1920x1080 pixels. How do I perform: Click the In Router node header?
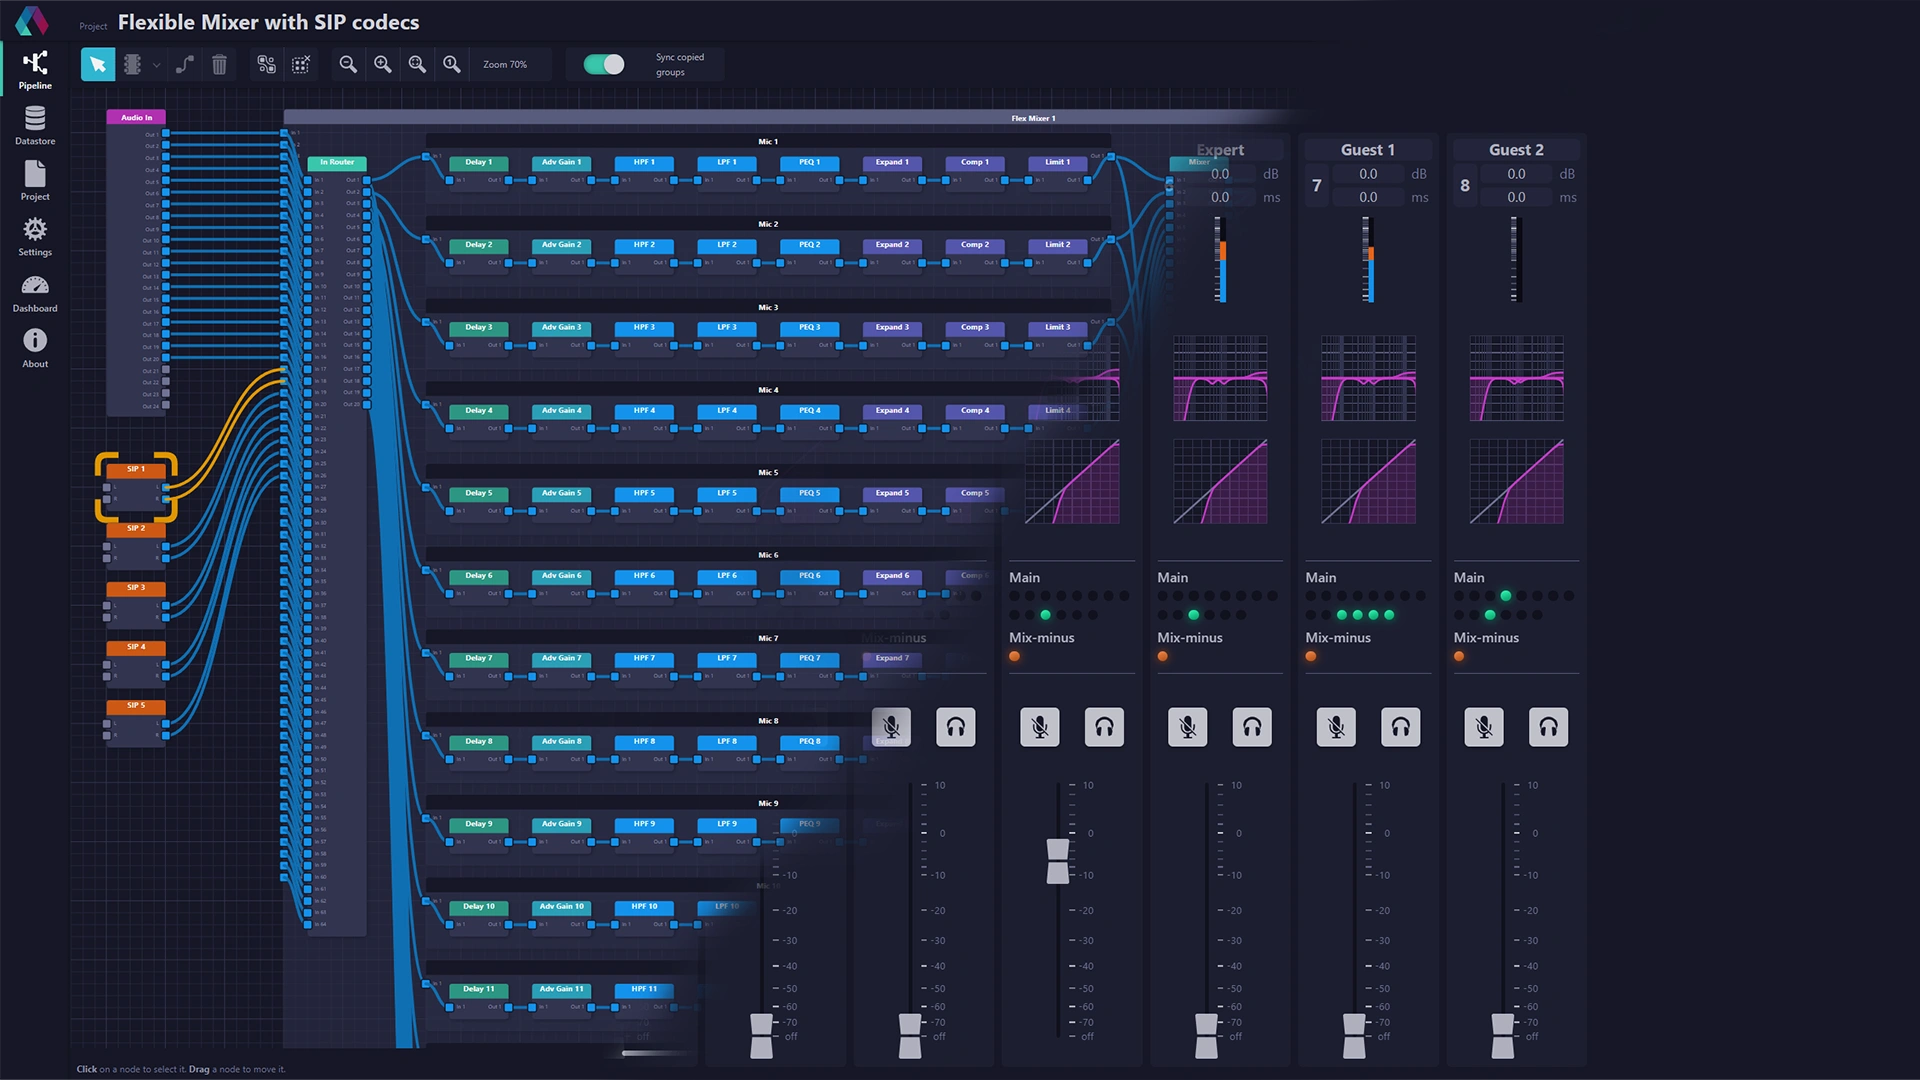[337, 162]
